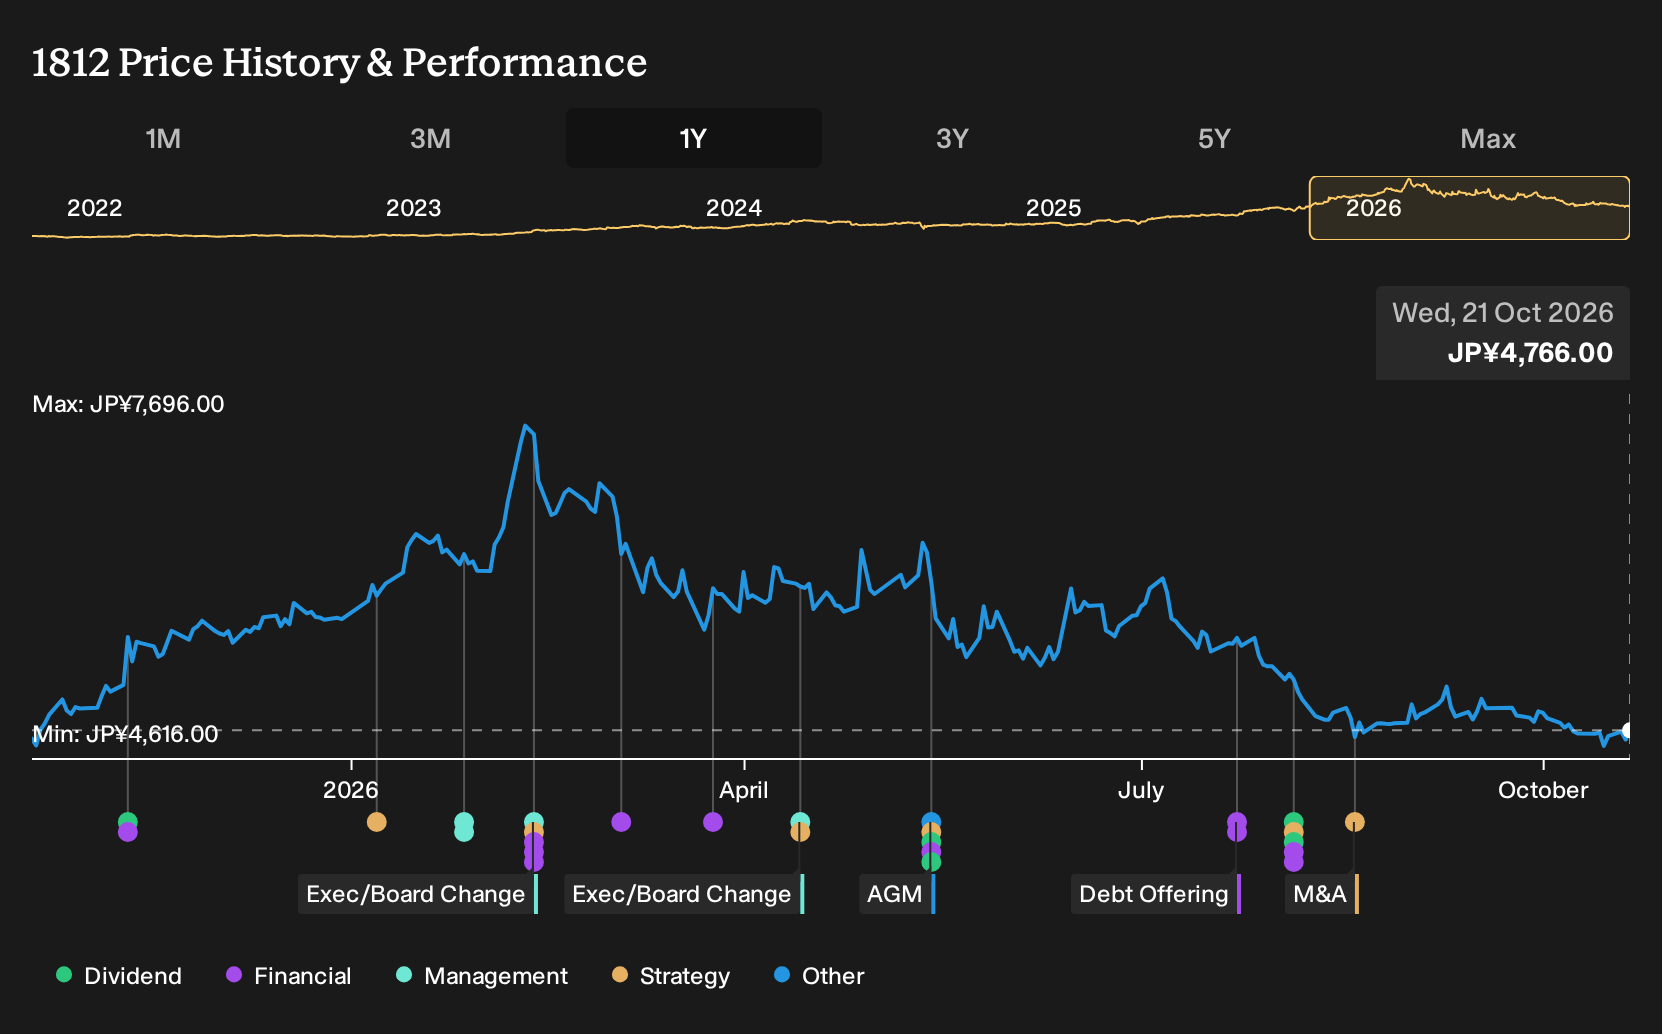This screenshot has width=1662, height=1034.
Task: Click the orange Strategy event dot near 2026
Action: coord(376,822)
